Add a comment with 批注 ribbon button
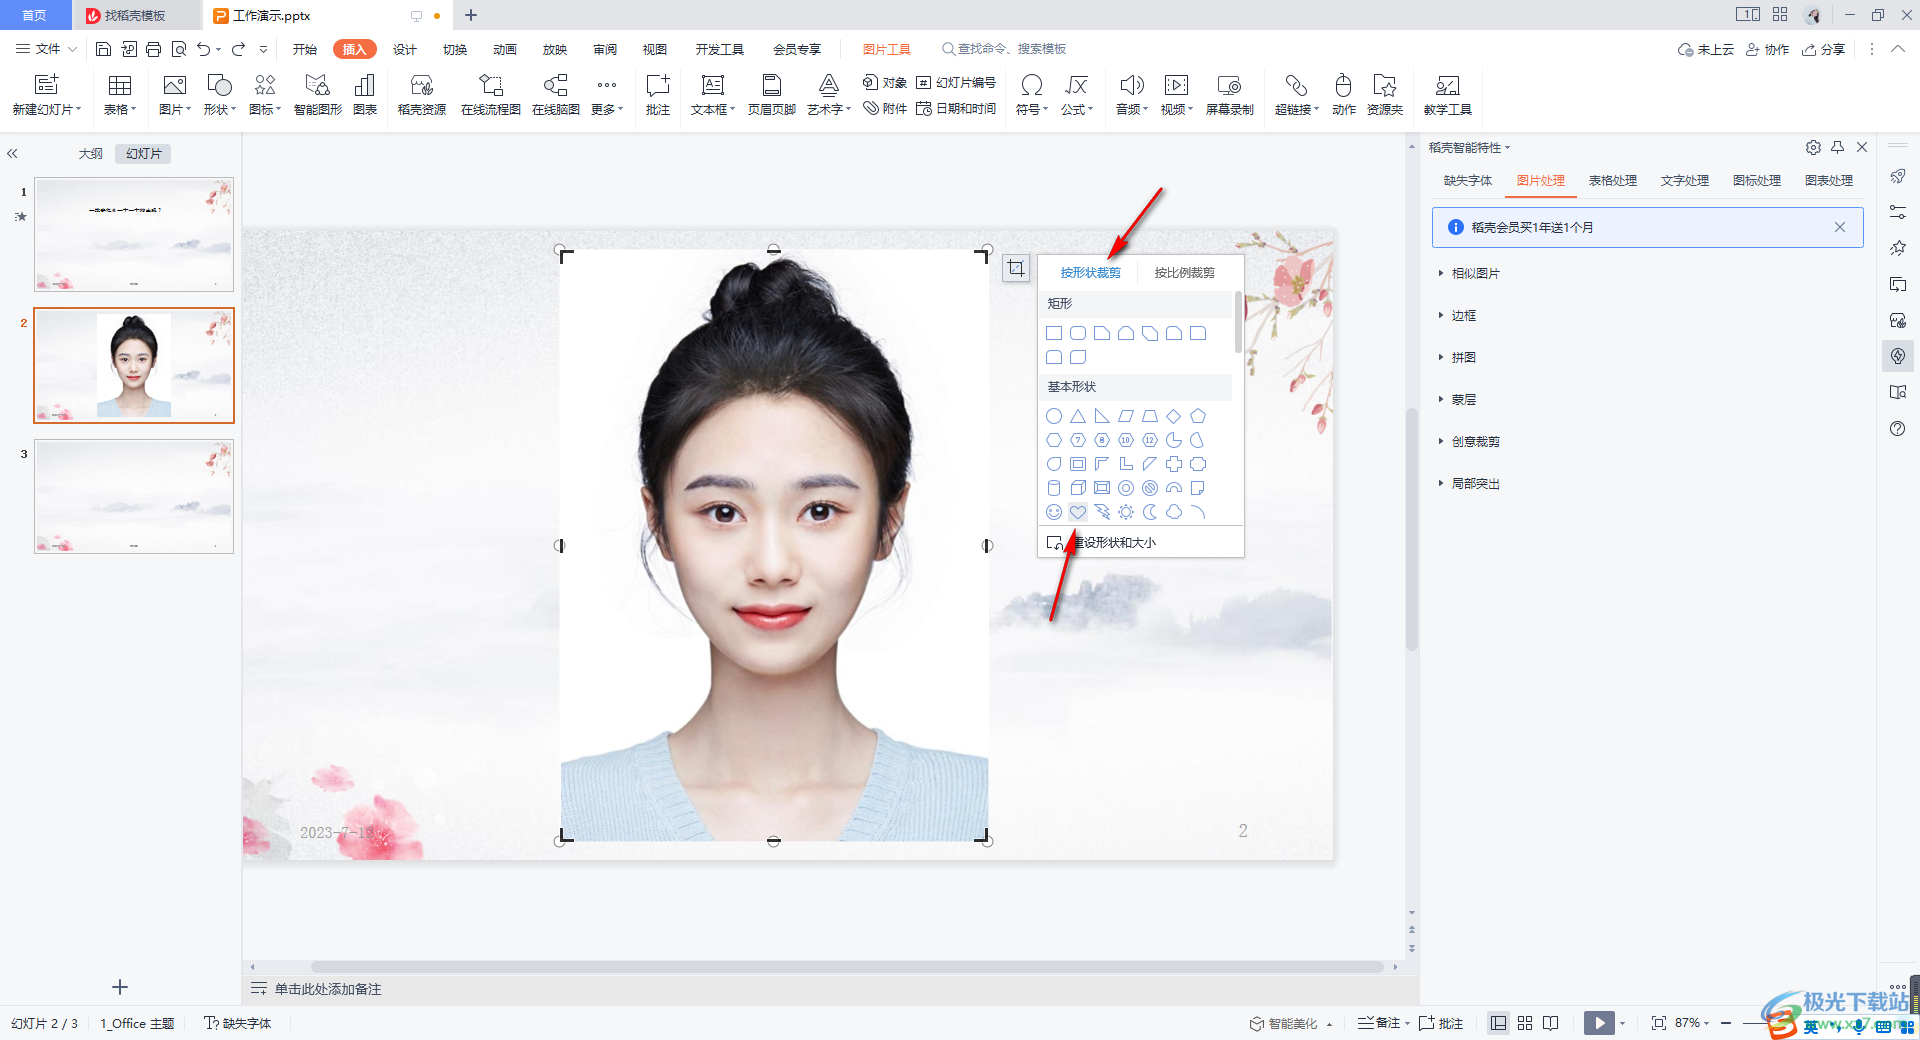Screen dimensions: 1920x1040 658,95
